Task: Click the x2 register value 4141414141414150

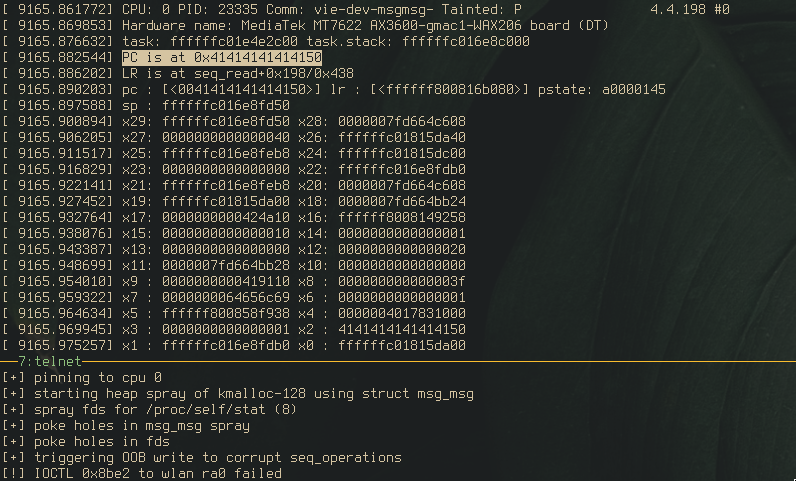Action: tap(402, 329)
